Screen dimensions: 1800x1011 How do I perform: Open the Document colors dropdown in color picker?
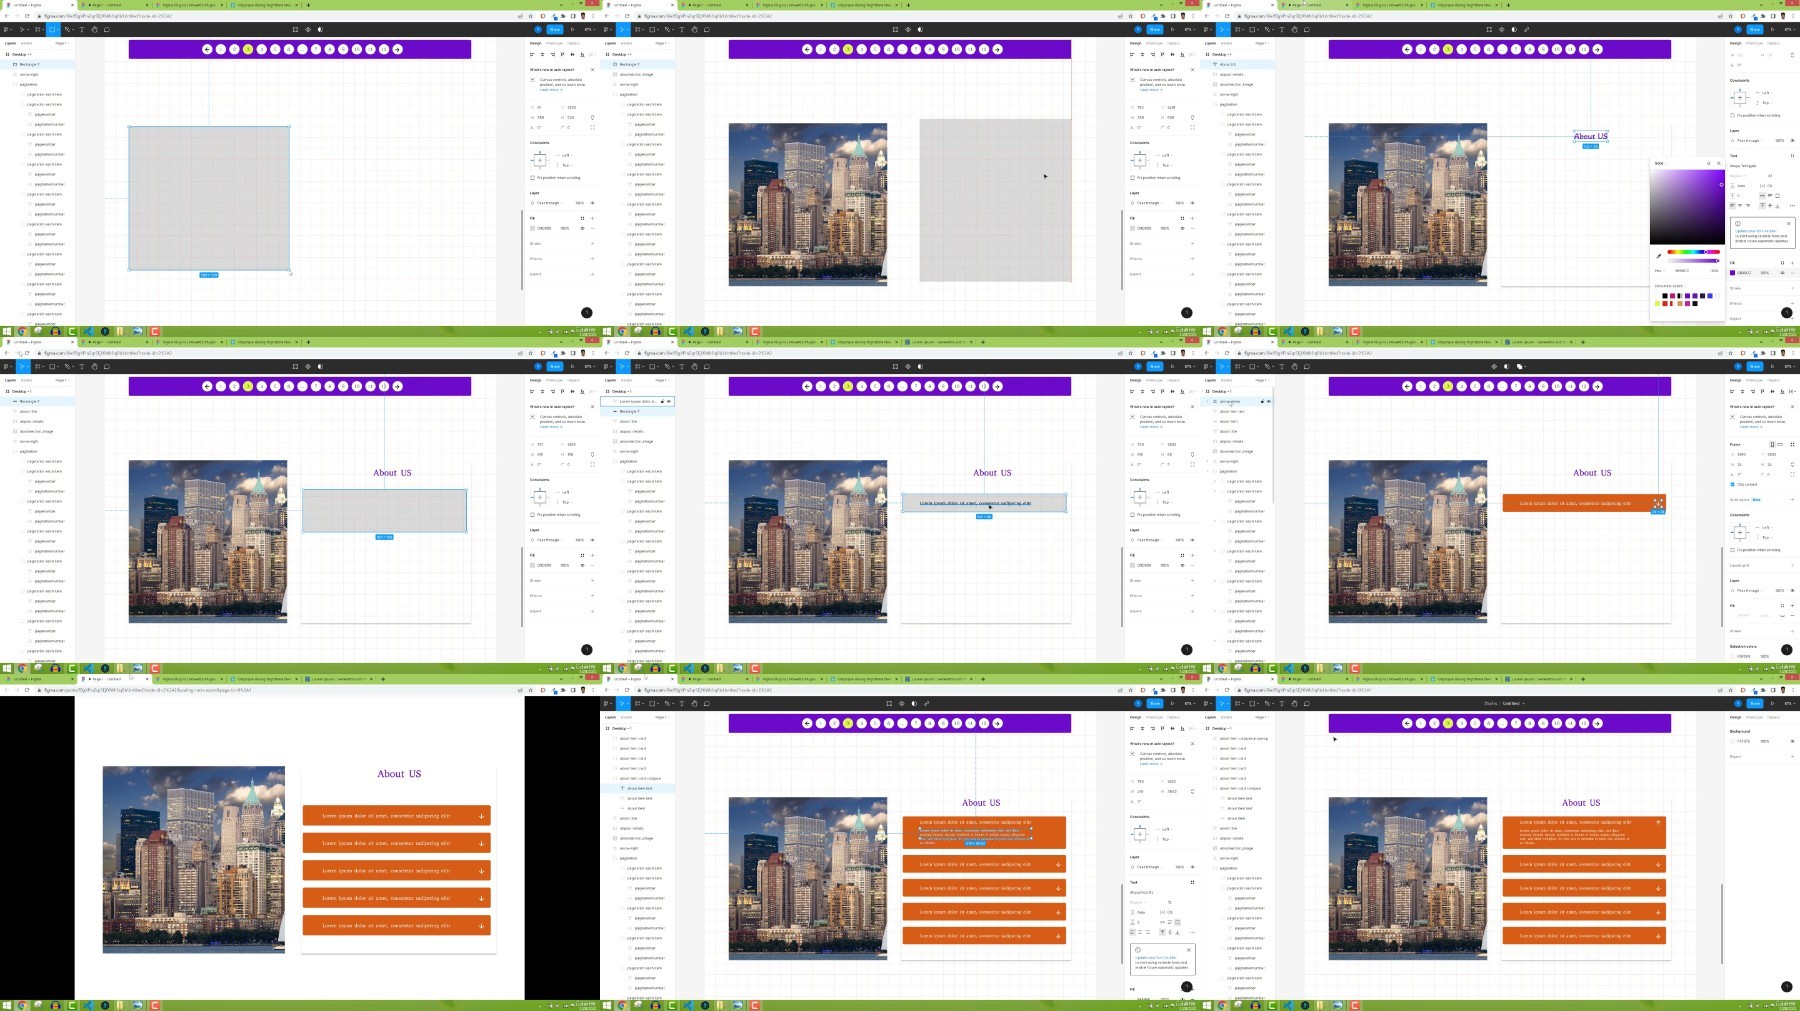(1669, 286)
